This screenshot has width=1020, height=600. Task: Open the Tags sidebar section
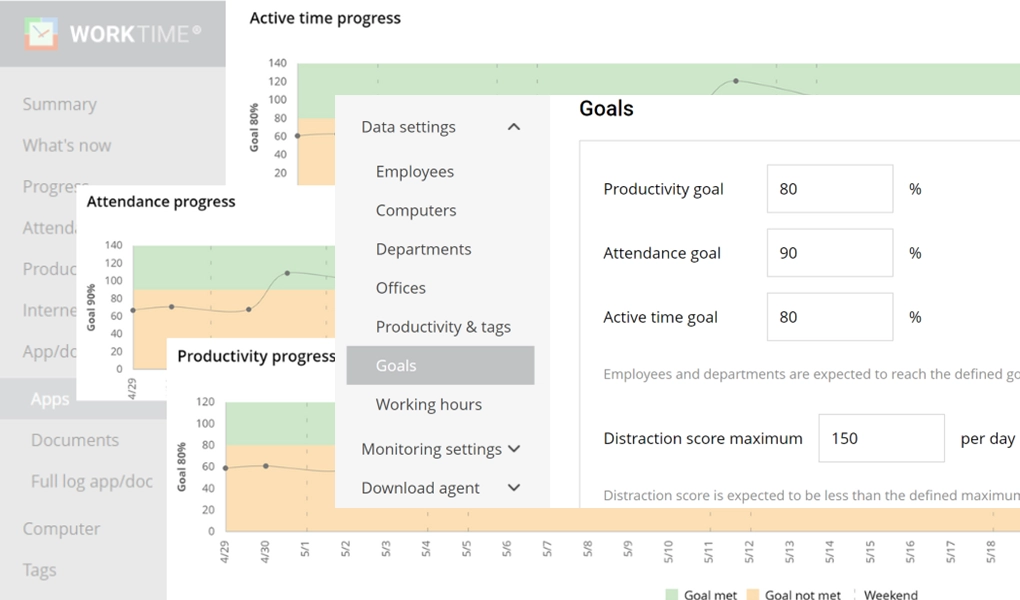[39, 570]
